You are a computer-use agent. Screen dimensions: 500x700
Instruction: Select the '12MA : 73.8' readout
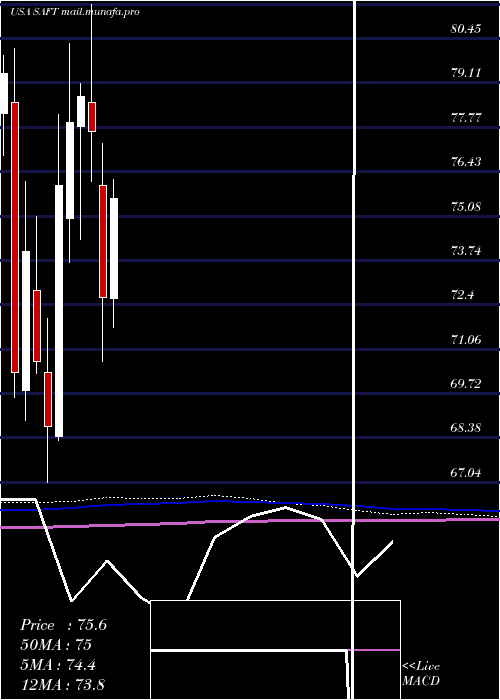62,685
